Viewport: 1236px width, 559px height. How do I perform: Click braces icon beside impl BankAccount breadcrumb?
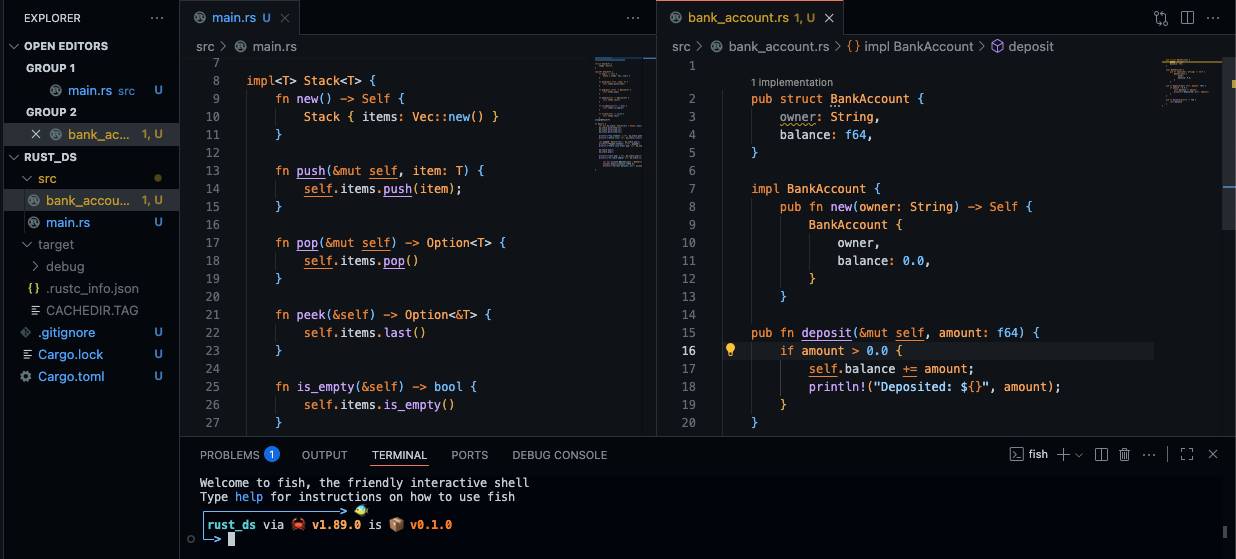click(x=853, y=46)
